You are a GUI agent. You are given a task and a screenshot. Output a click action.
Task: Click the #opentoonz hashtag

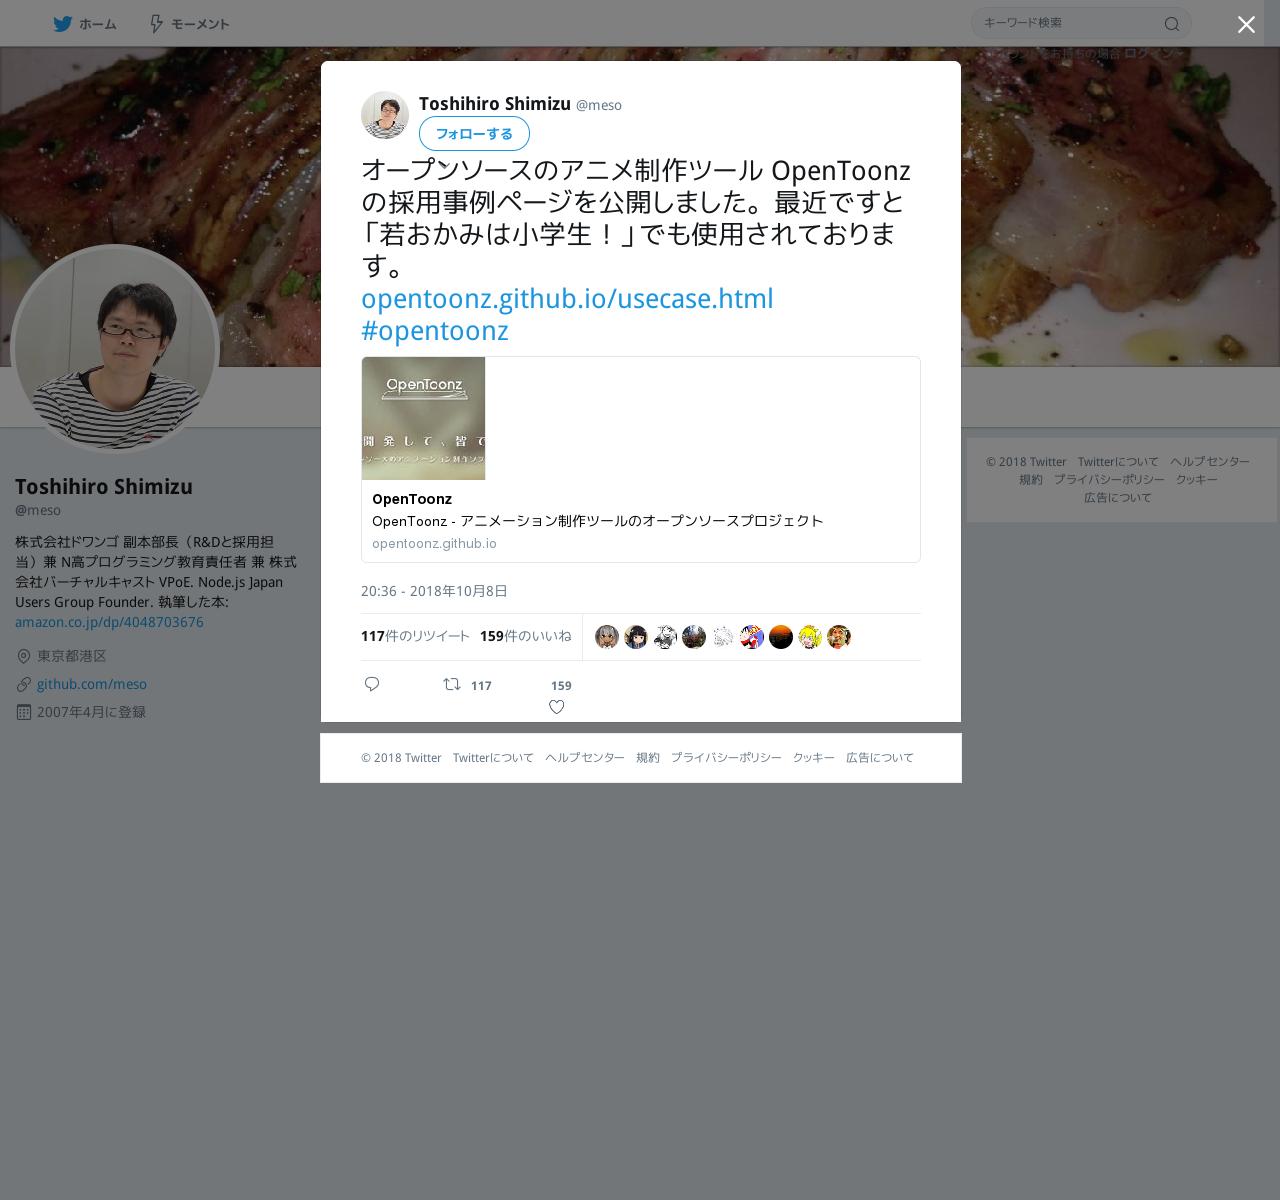(x=435, y=330)
